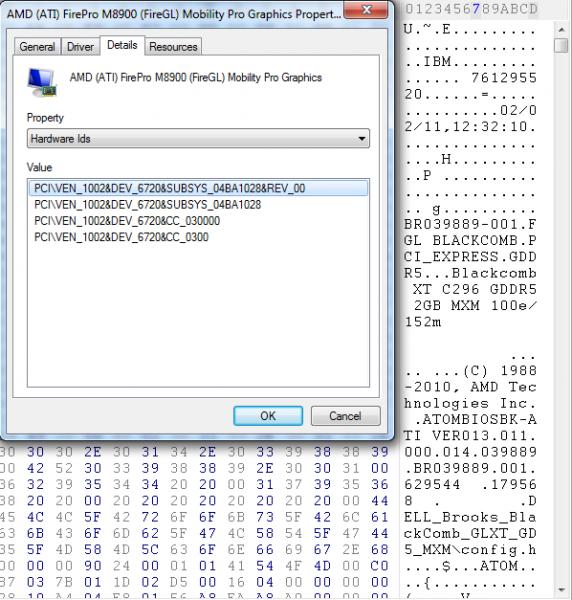572x600 pixels.
Task: Select the Details tab
Action: tap(122, 45)
